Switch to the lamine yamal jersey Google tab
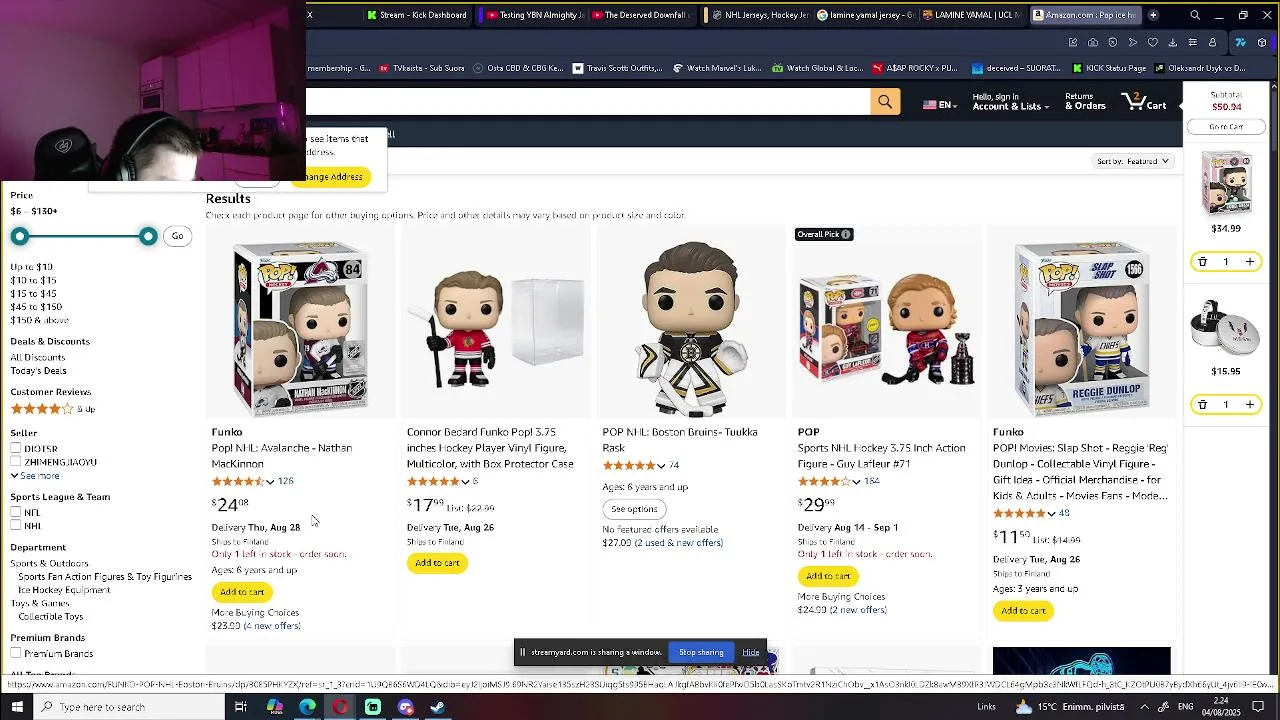The image size is (1280, 720). coord(866,15)
